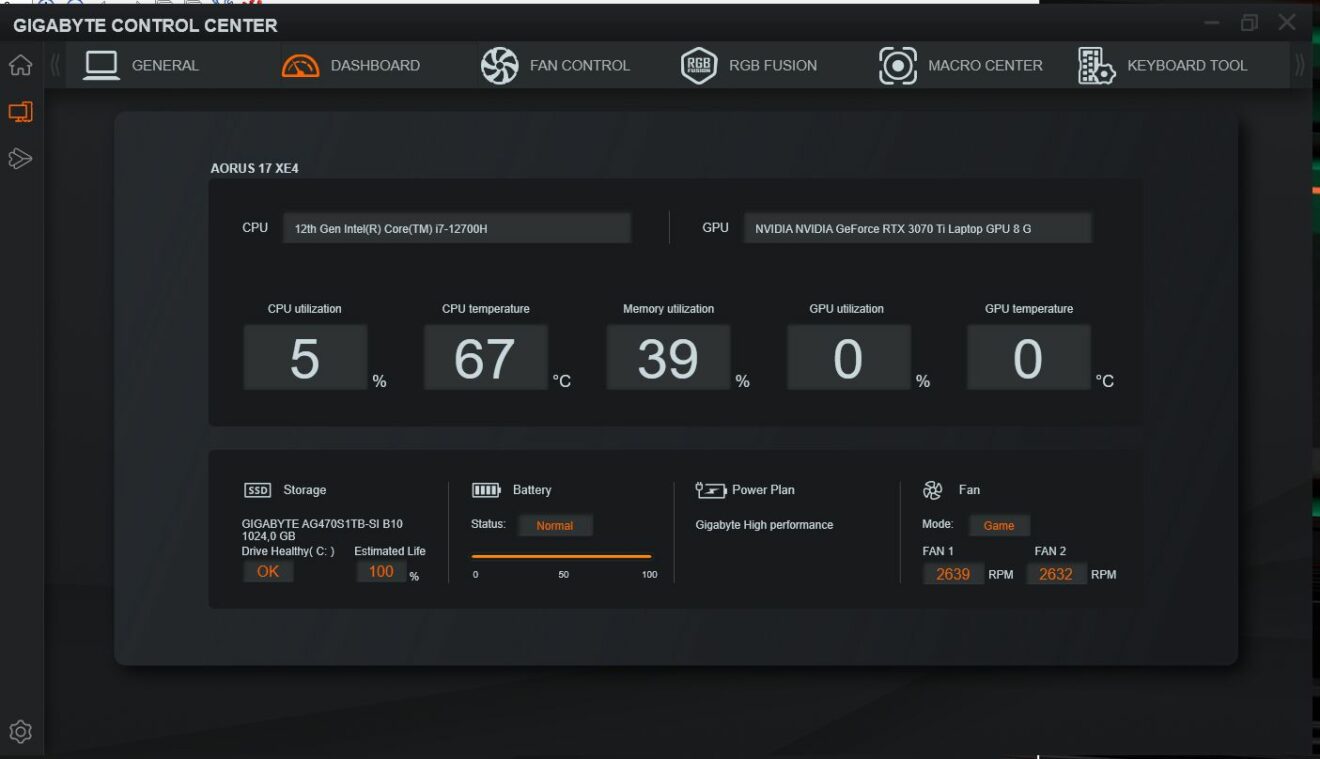
Task: Expand the right navigation chevron
Action: [1296, 64]
